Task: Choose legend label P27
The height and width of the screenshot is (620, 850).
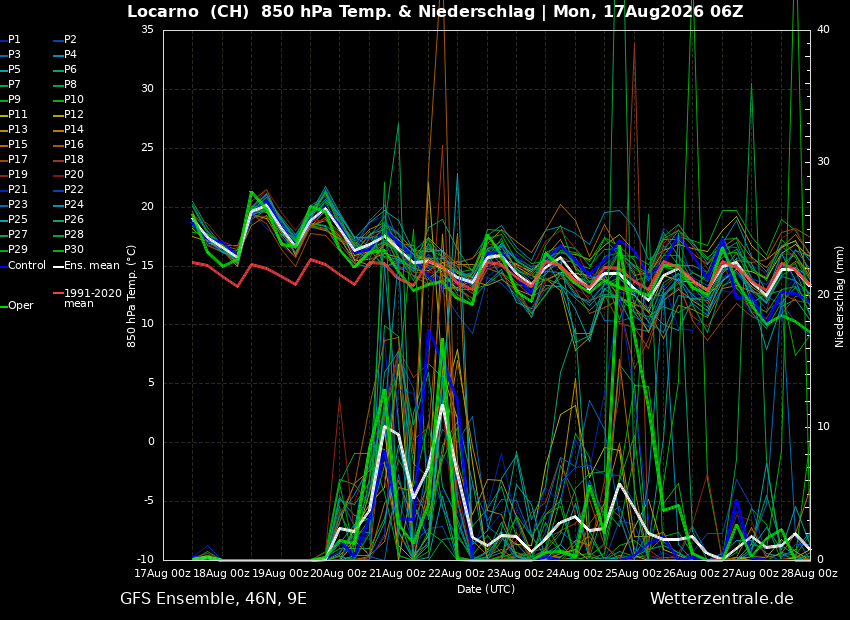Action: pyautogui.click(x=14, y=235)
